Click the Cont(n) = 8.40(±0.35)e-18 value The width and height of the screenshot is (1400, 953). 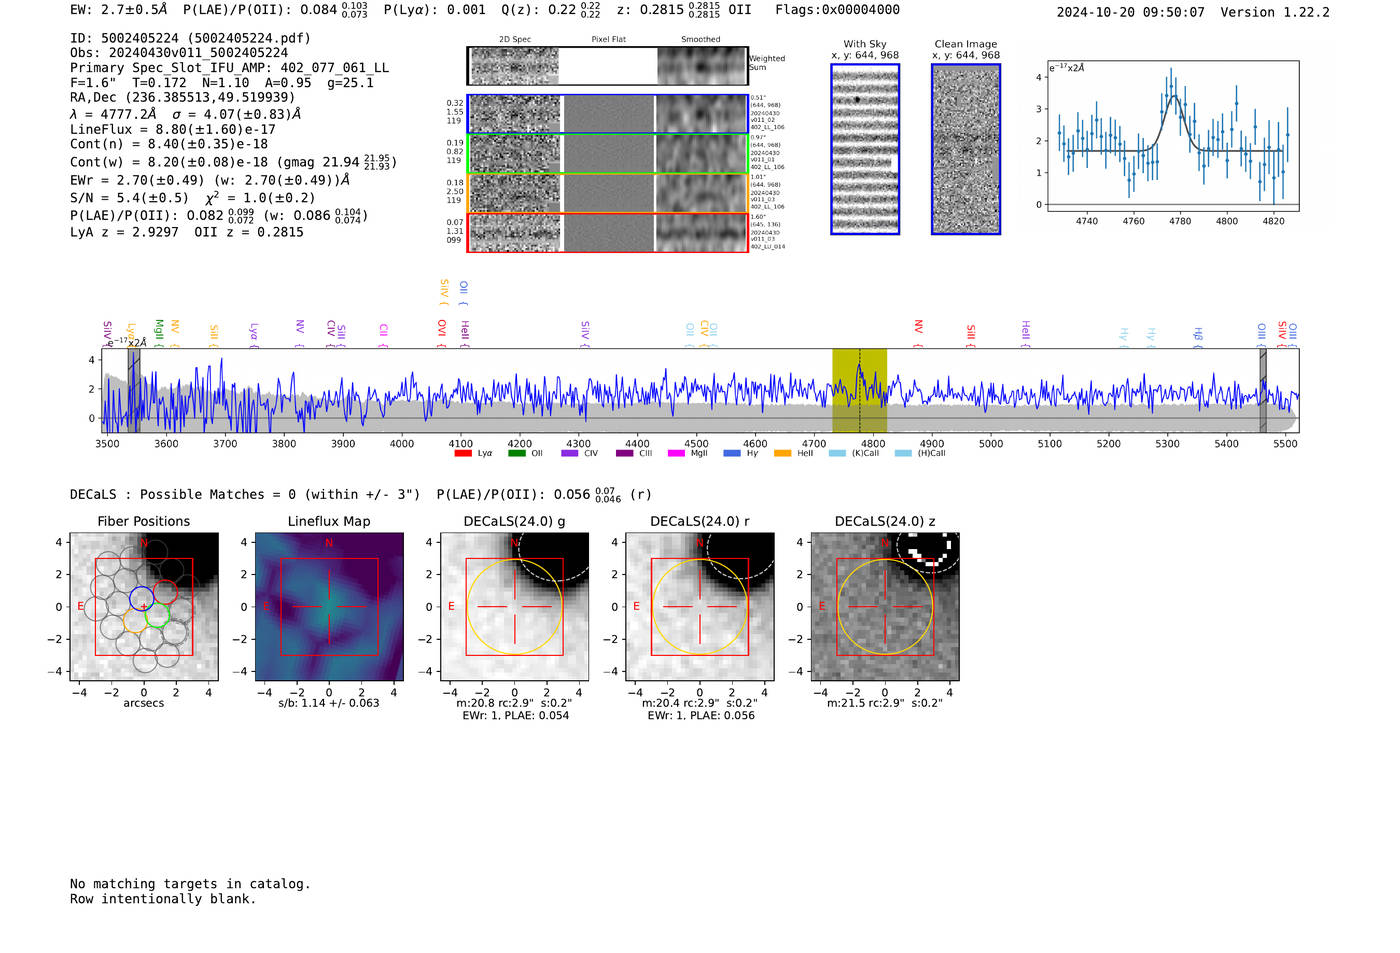169,144
